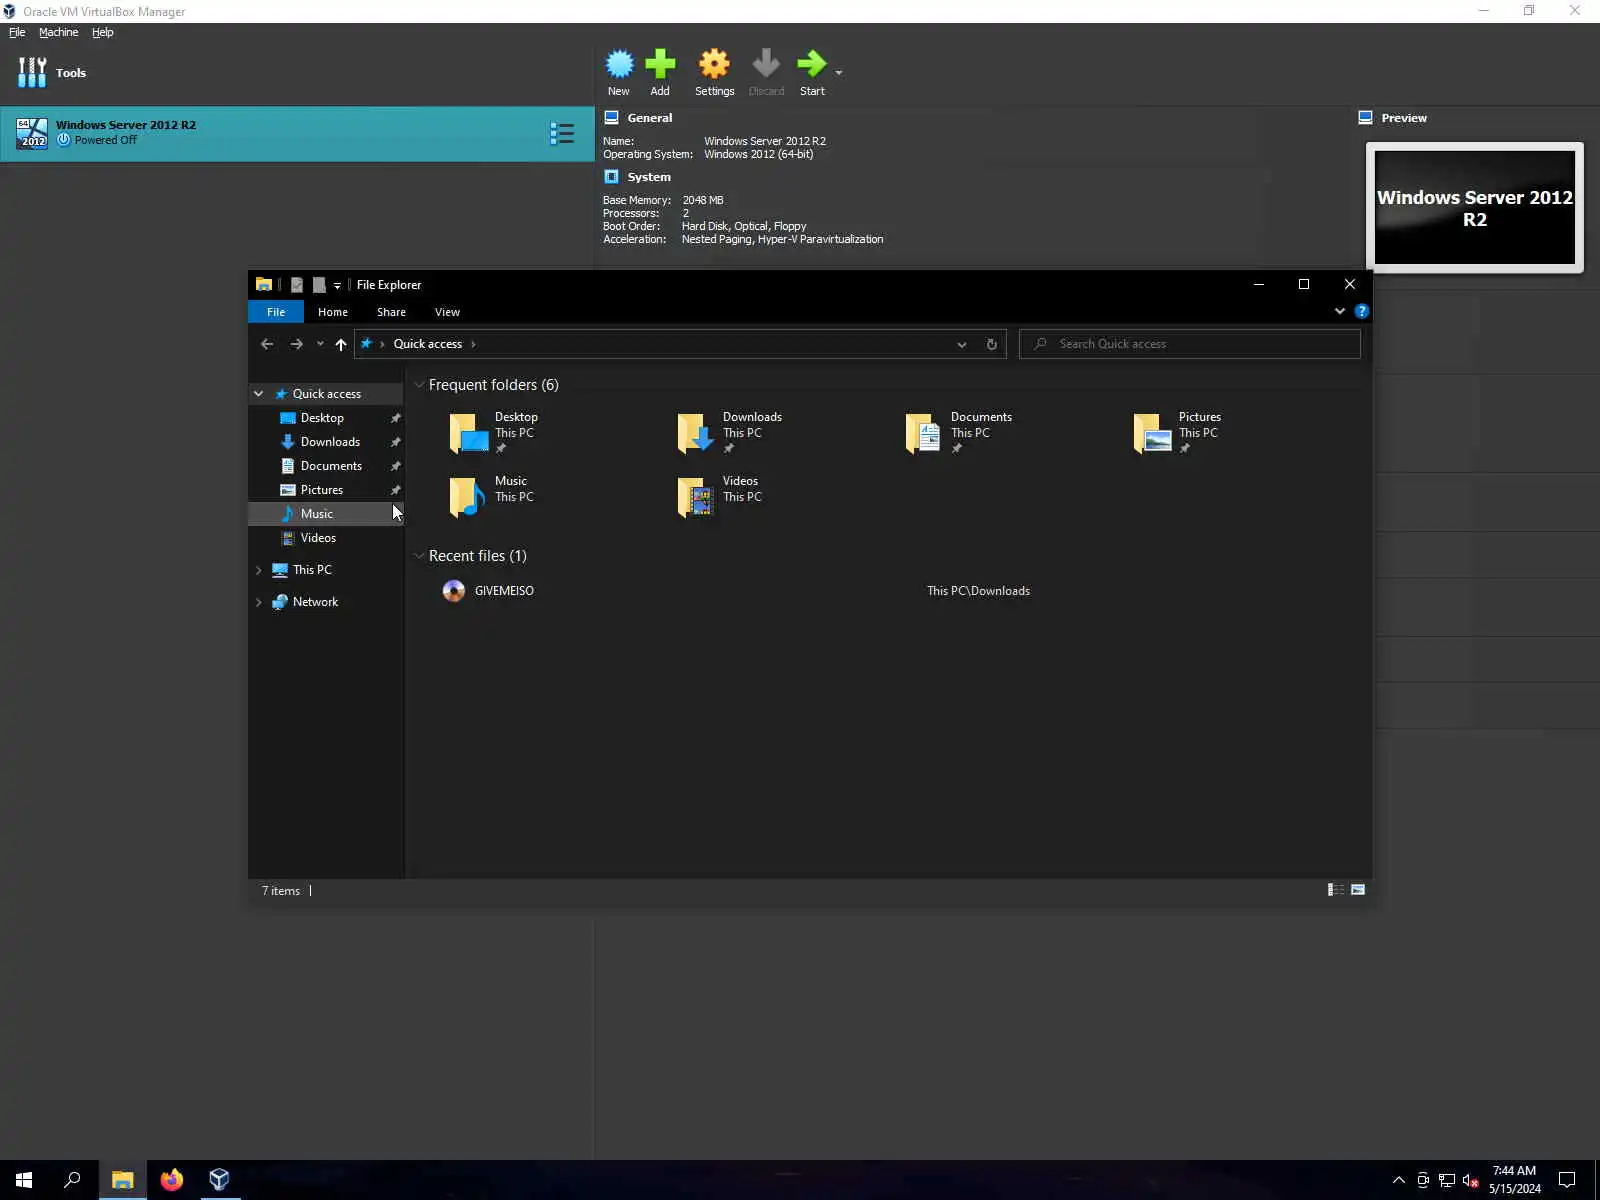Select the GIVEMEISO recent file

504,591
